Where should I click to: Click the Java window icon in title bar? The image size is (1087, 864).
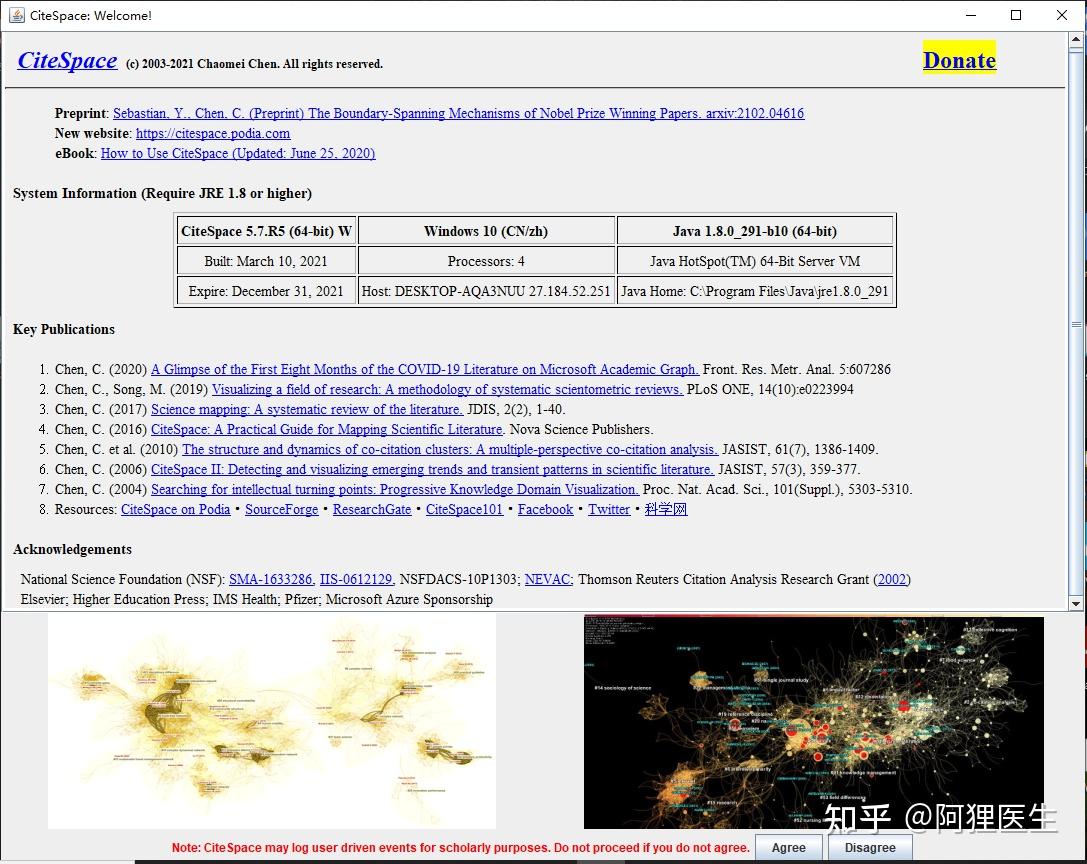tap(17, 15)
